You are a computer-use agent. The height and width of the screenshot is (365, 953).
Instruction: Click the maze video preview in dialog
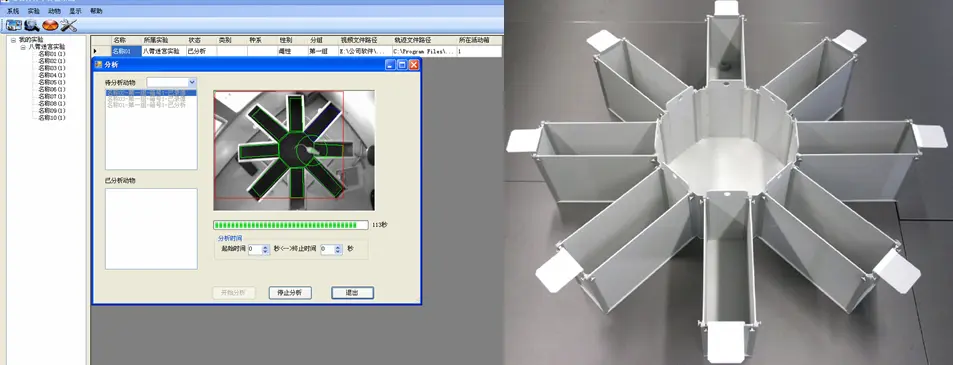tap(294, 150)
